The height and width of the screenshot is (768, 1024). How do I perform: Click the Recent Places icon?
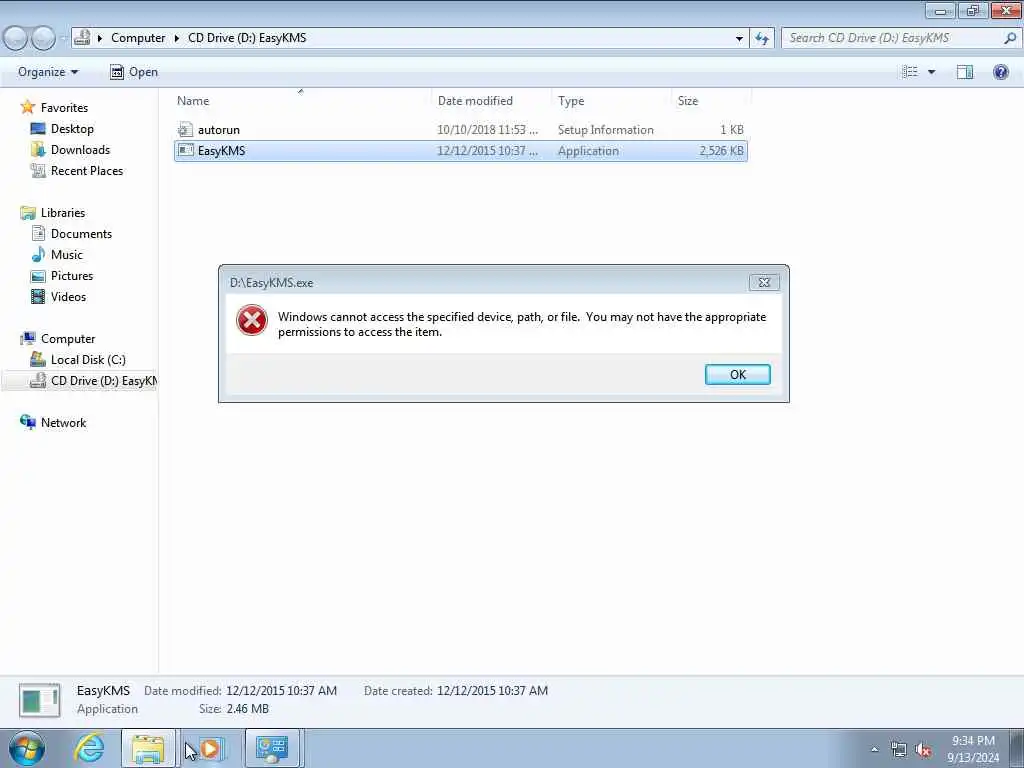coord(38,170)
